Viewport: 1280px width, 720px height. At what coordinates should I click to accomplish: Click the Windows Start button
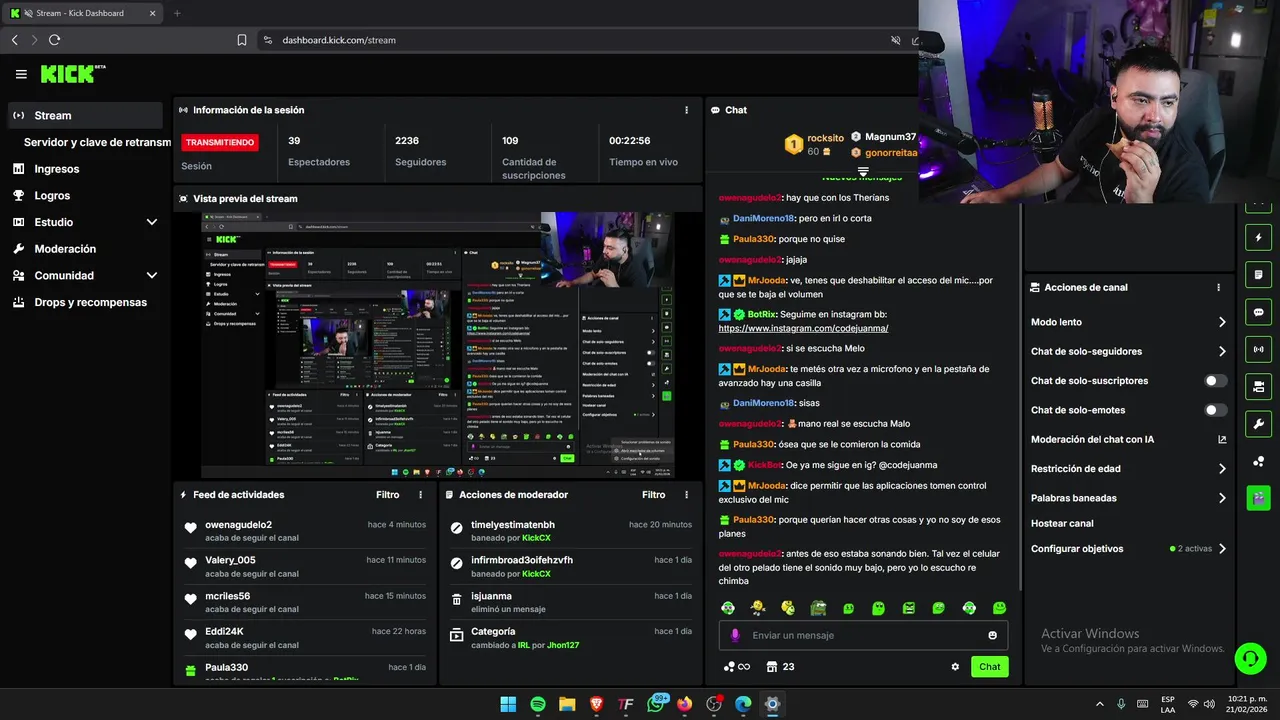[x=508, y=704]
